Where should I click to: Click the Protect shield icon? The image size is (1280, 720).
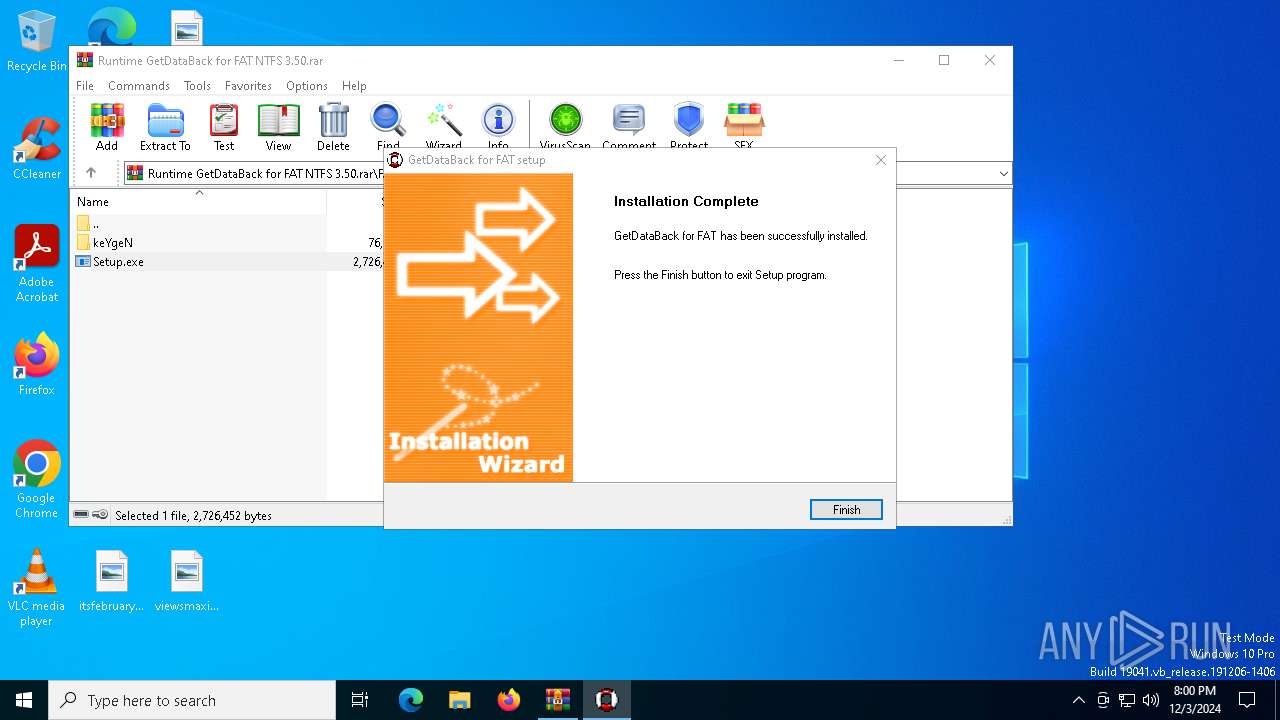pyautogui.click(x=689, y=127)
